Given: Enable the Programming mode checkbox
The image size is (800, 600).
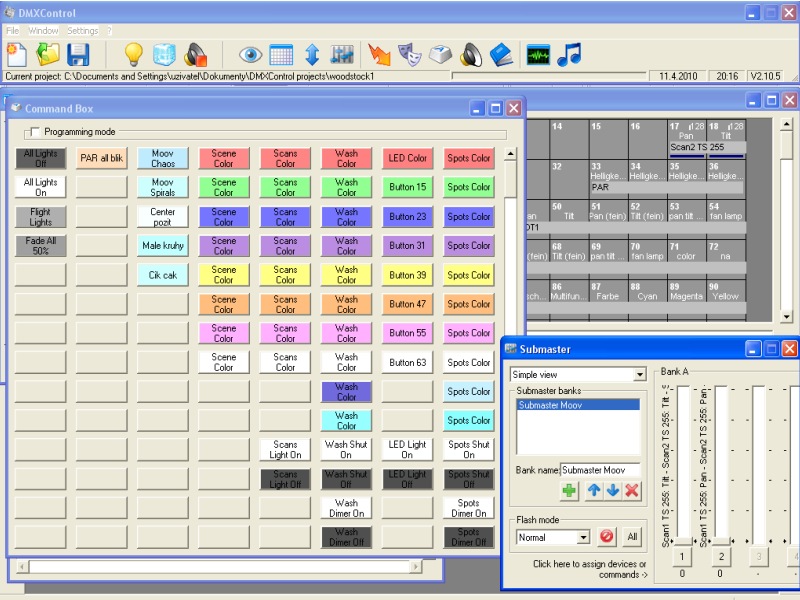Looking at the screenshot, I should click(x=36, y=132).
